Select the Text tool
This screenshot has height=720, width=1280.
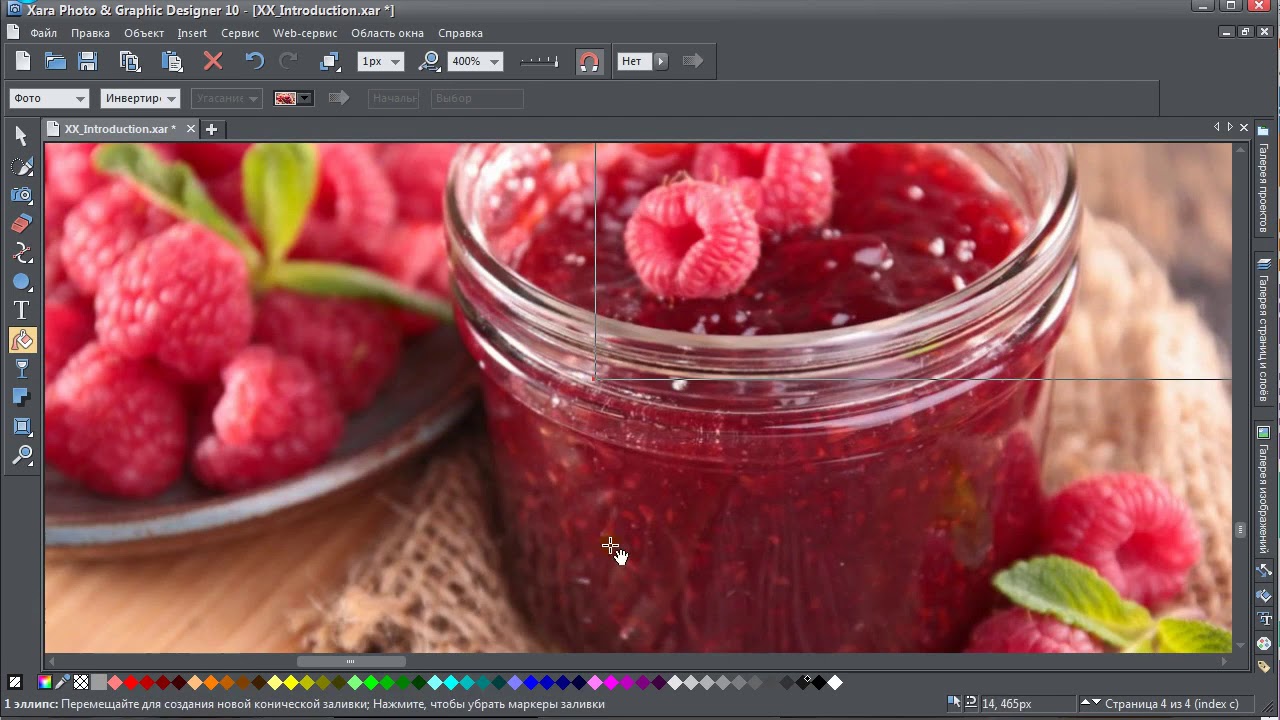point(22,311)
